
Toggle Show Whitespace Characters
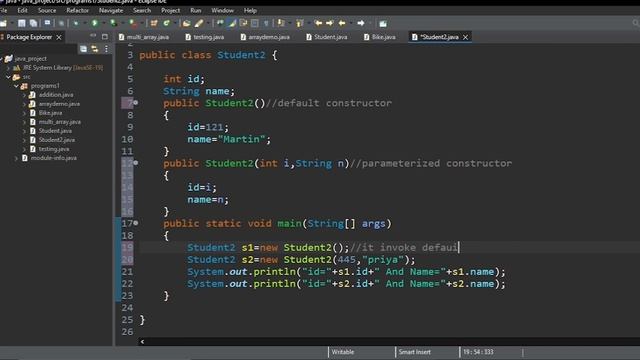click(266, 23)
